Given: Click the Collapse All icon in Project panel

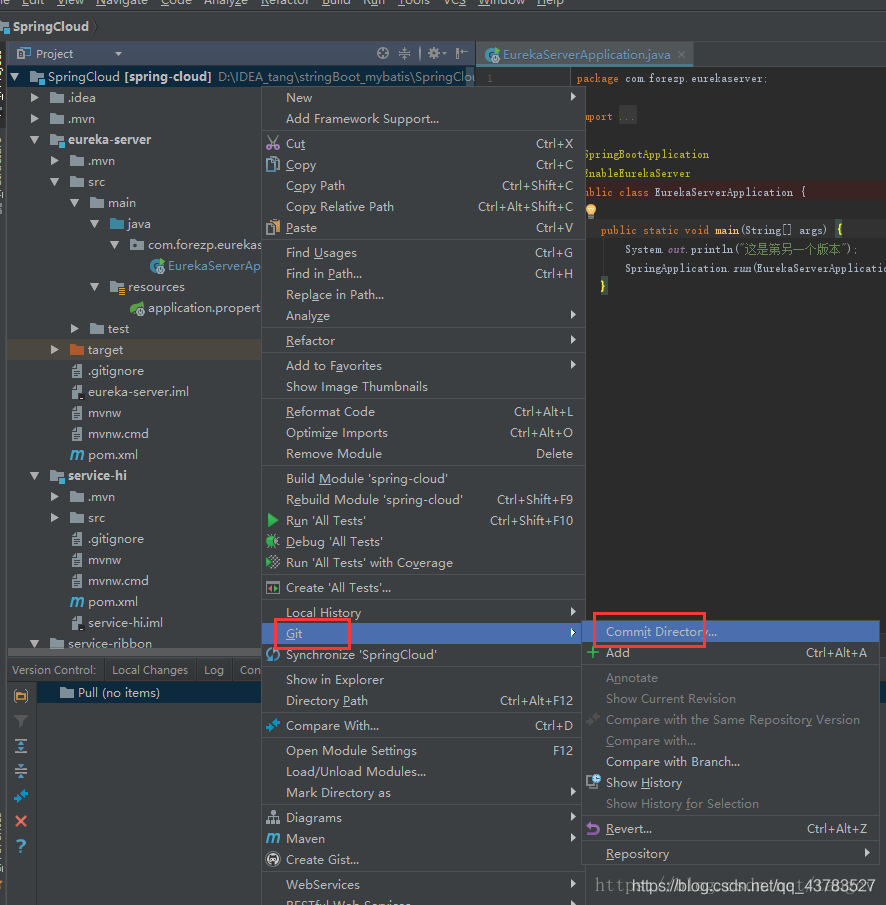Looking at the screenshot, I should 405,54.
